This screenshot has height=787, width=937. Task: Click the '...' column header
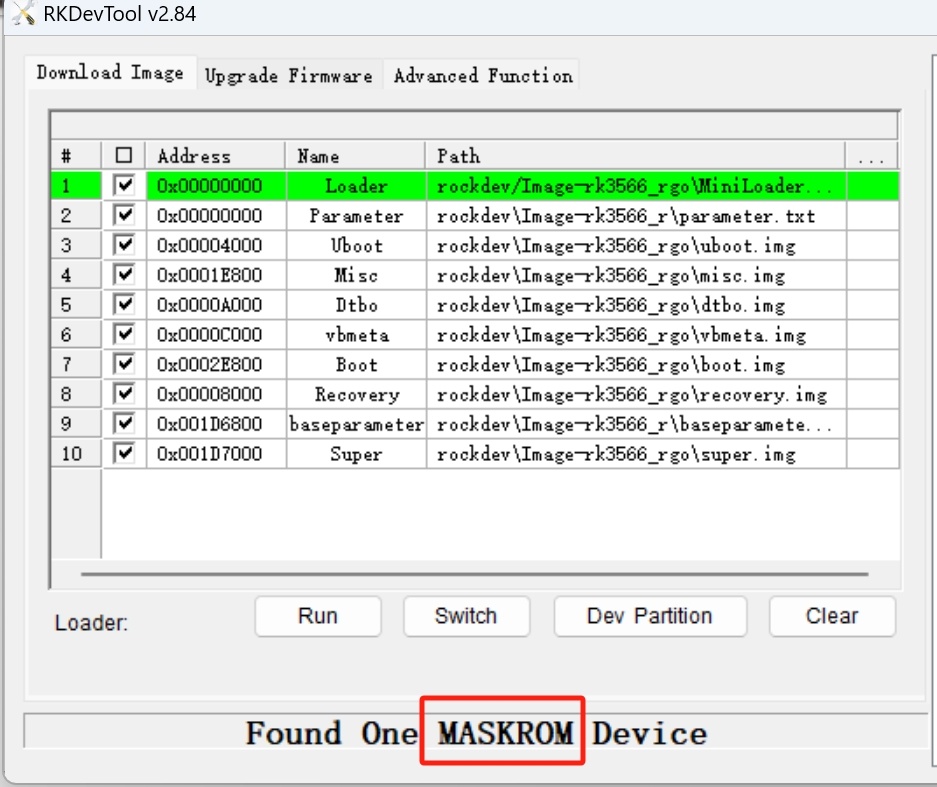coord(871,156)
